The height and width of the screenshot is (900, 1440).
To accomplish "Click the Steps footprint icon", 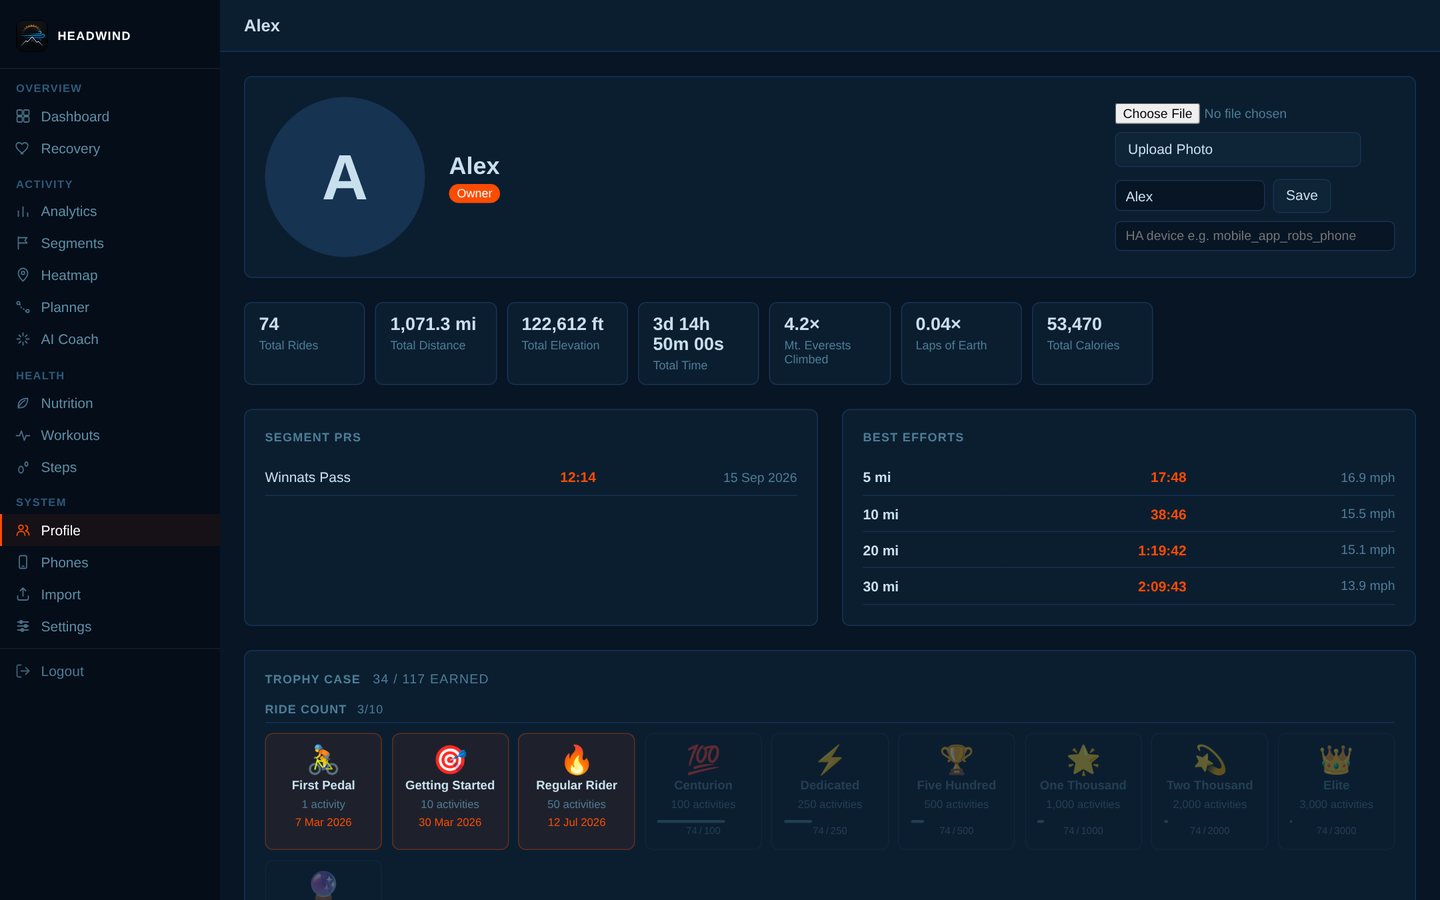I will pyautogui.click(x=23, y=467).
